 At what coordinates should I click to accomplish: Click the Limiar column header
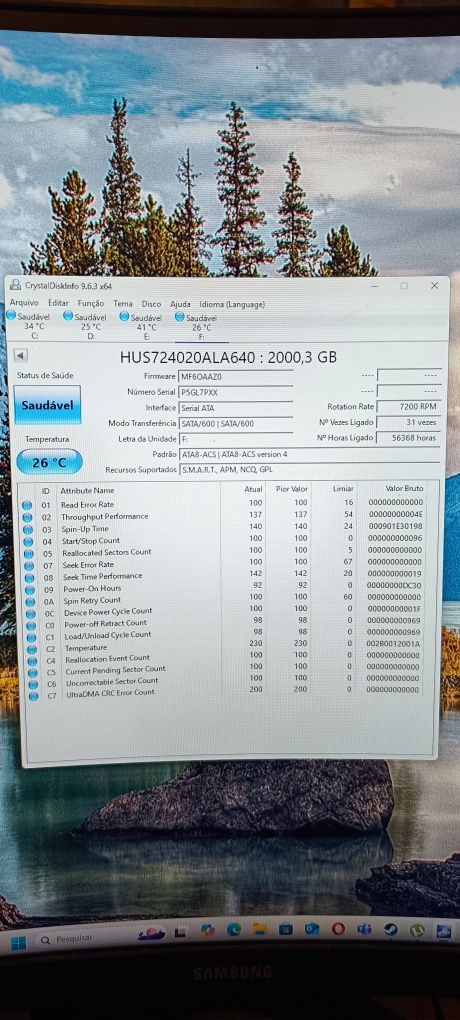point(343,488)
